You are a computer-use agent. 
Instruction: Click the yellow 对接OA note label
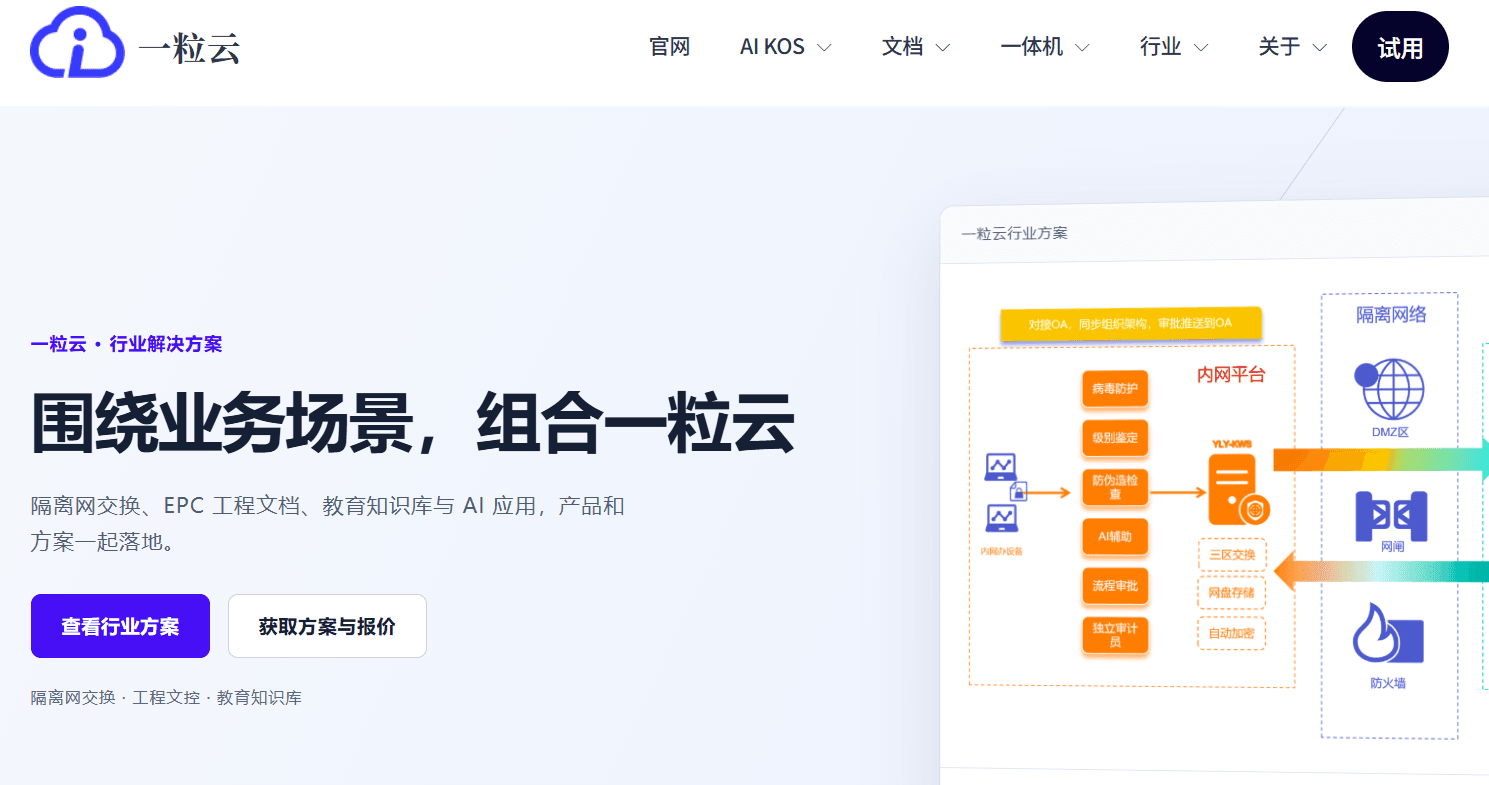pos(1131,324)
